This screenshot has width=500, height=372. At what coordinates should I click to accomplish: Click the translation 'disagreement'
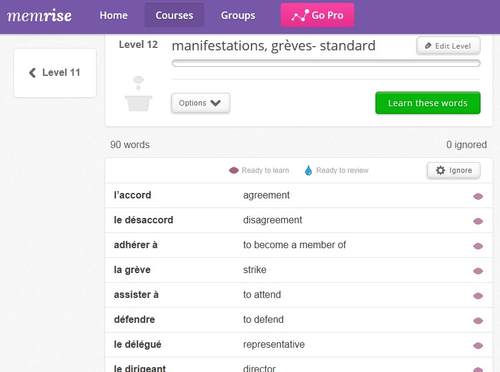coord(272,220)
